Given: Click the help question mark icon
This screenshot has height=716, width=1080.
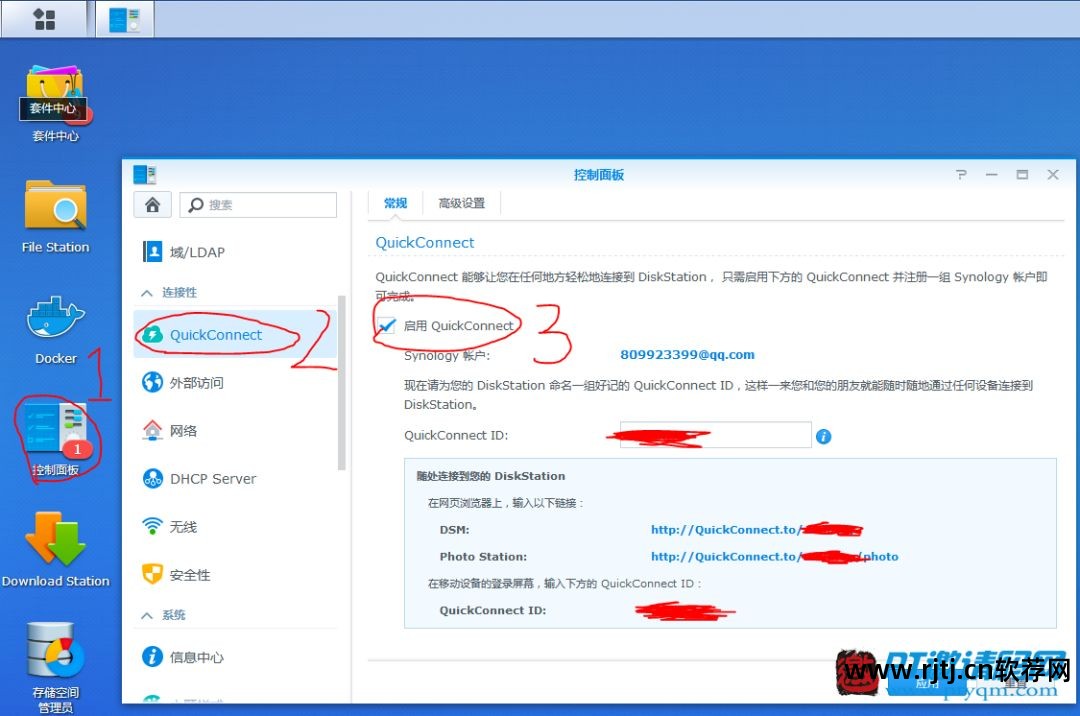Looking at the screenshot, I should (961, 175).
